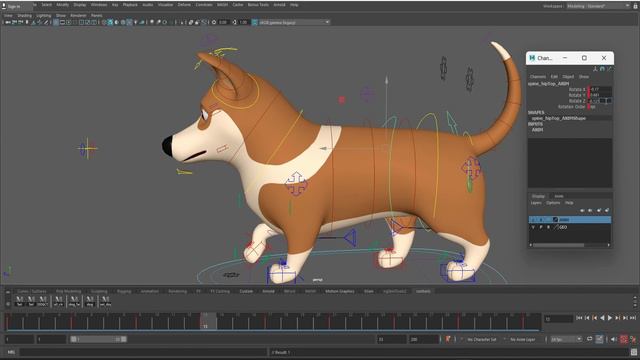Play animation backwards

tap(602, 318)
